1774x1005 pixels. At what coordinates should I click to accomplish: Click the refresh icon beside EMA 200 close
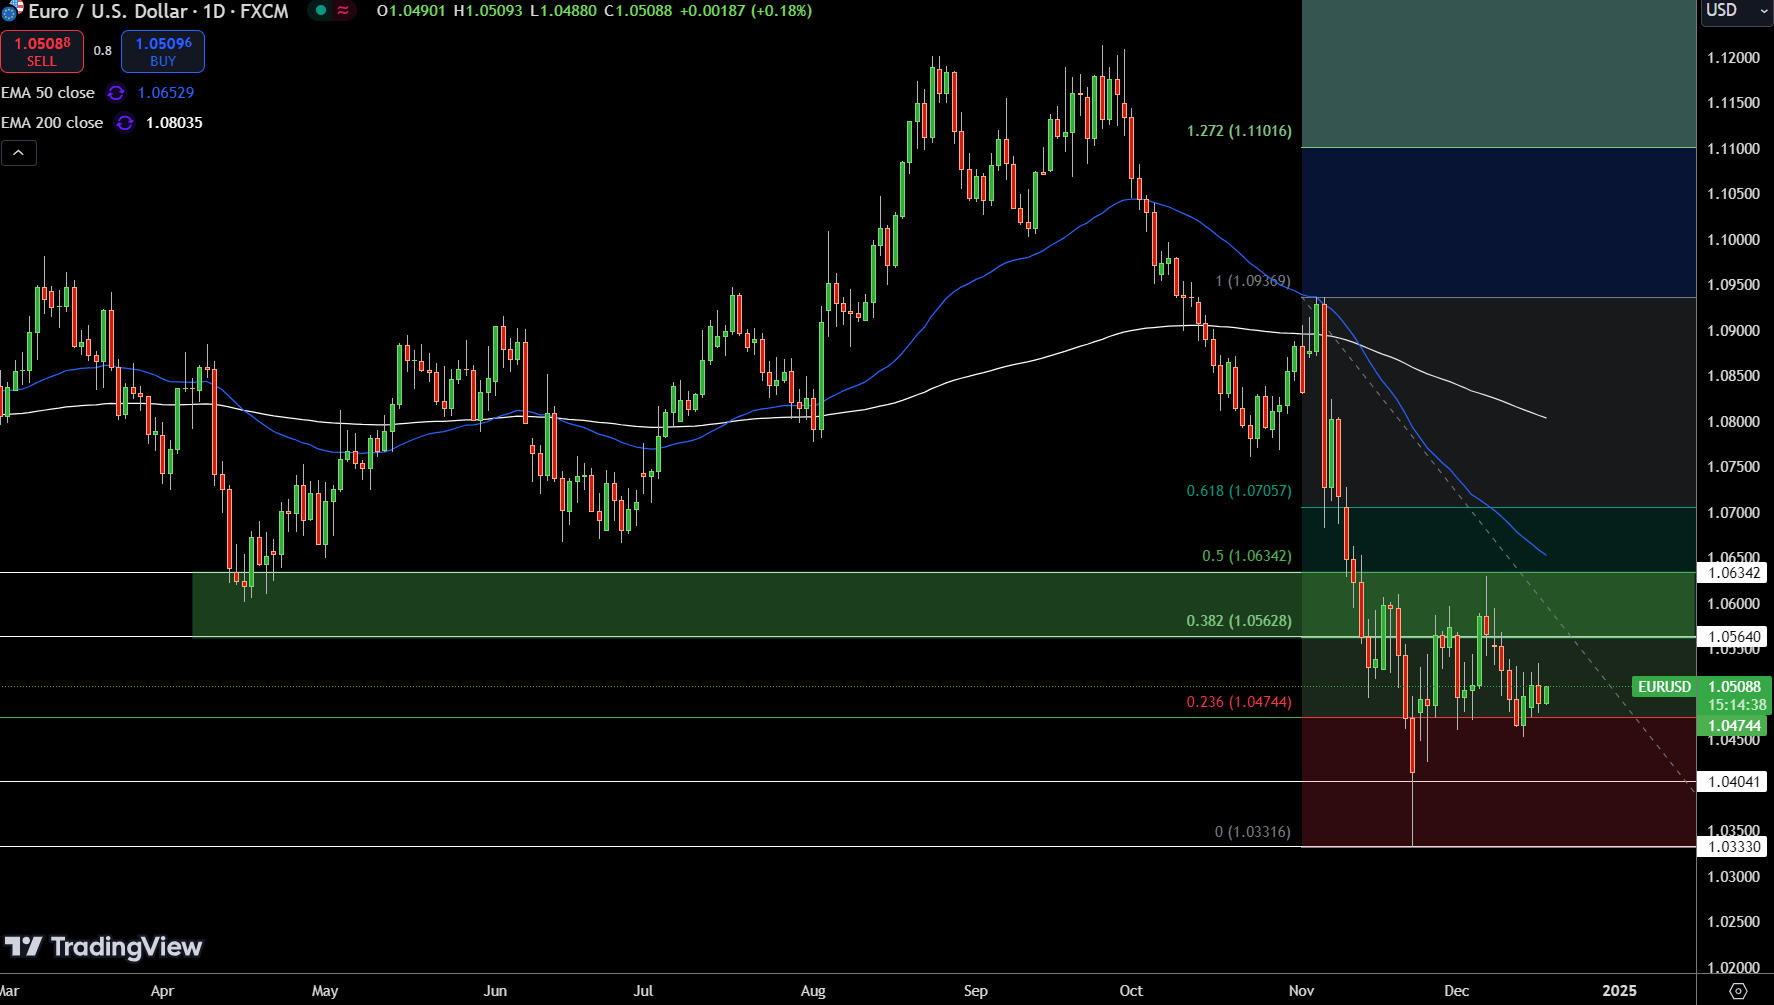point(125,123)
